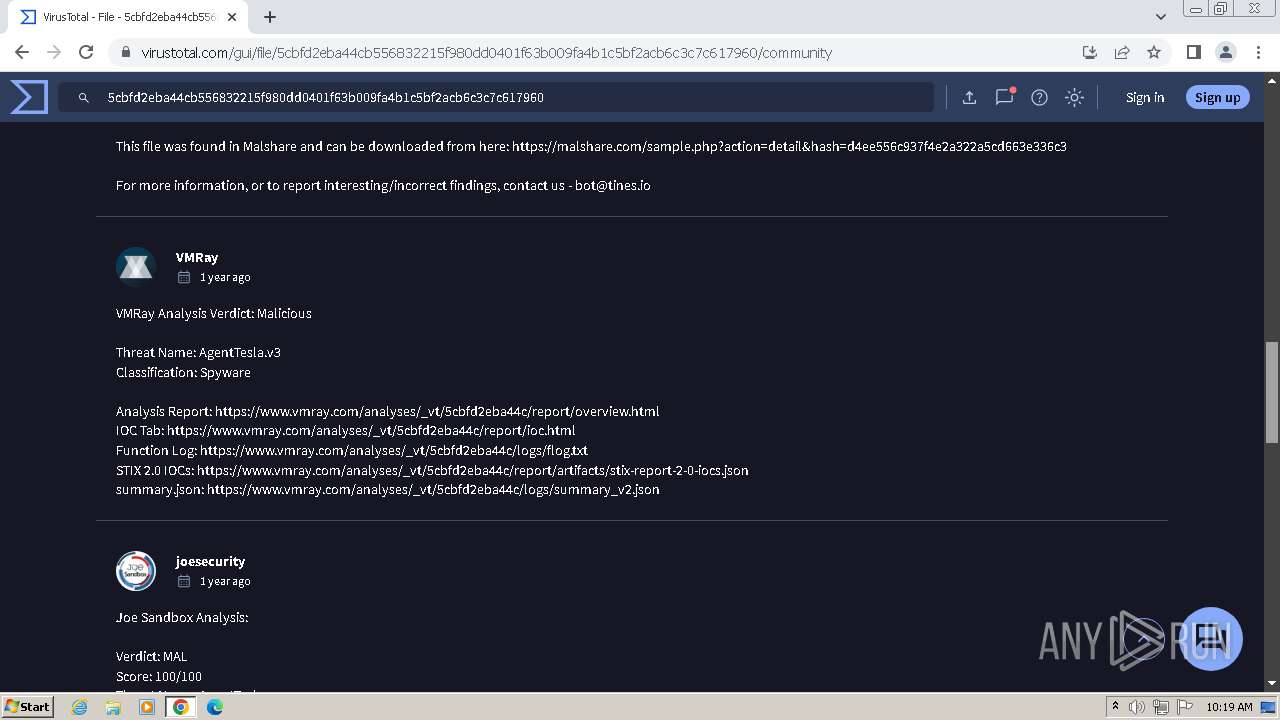Go back with the browser back arrow
Viewport: 1280px width, 720px height.
(22, 52)
